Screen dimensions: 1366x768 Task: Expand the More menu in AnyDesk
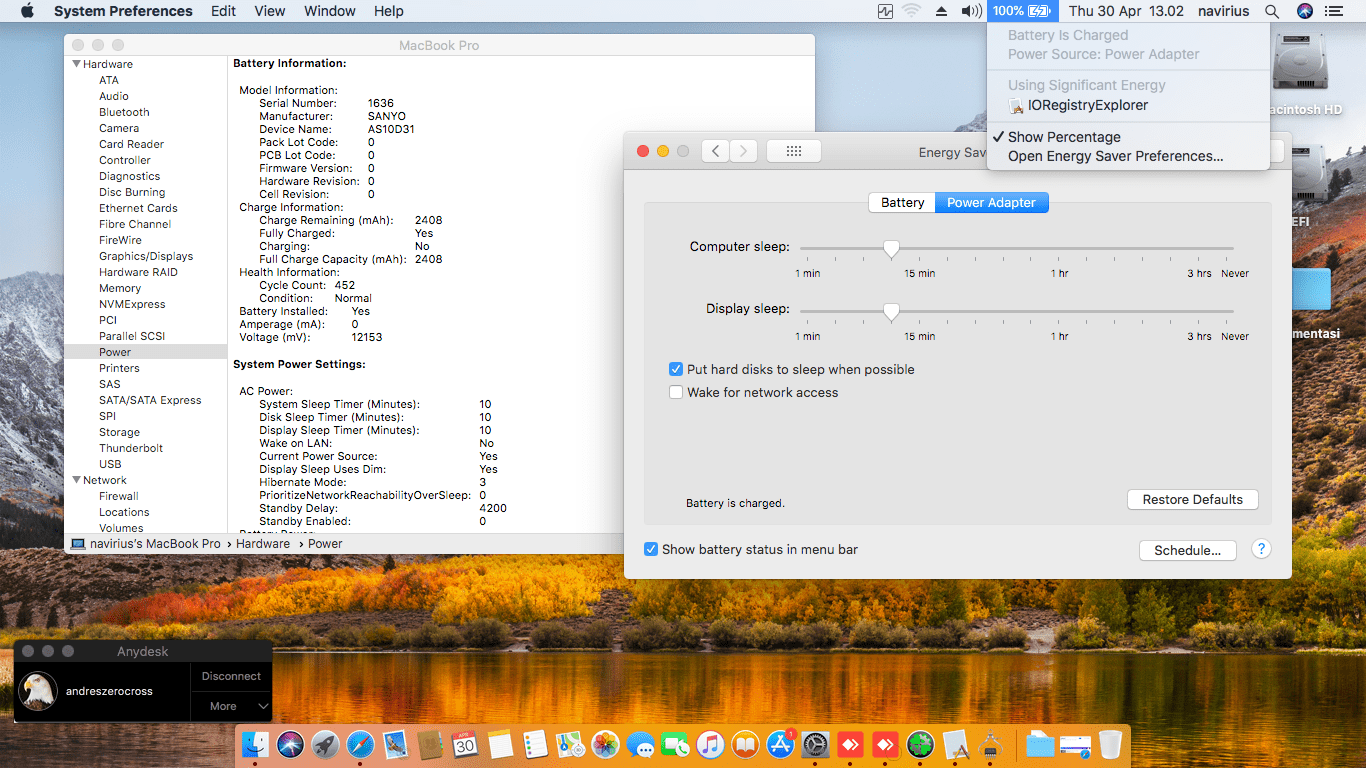231,706
